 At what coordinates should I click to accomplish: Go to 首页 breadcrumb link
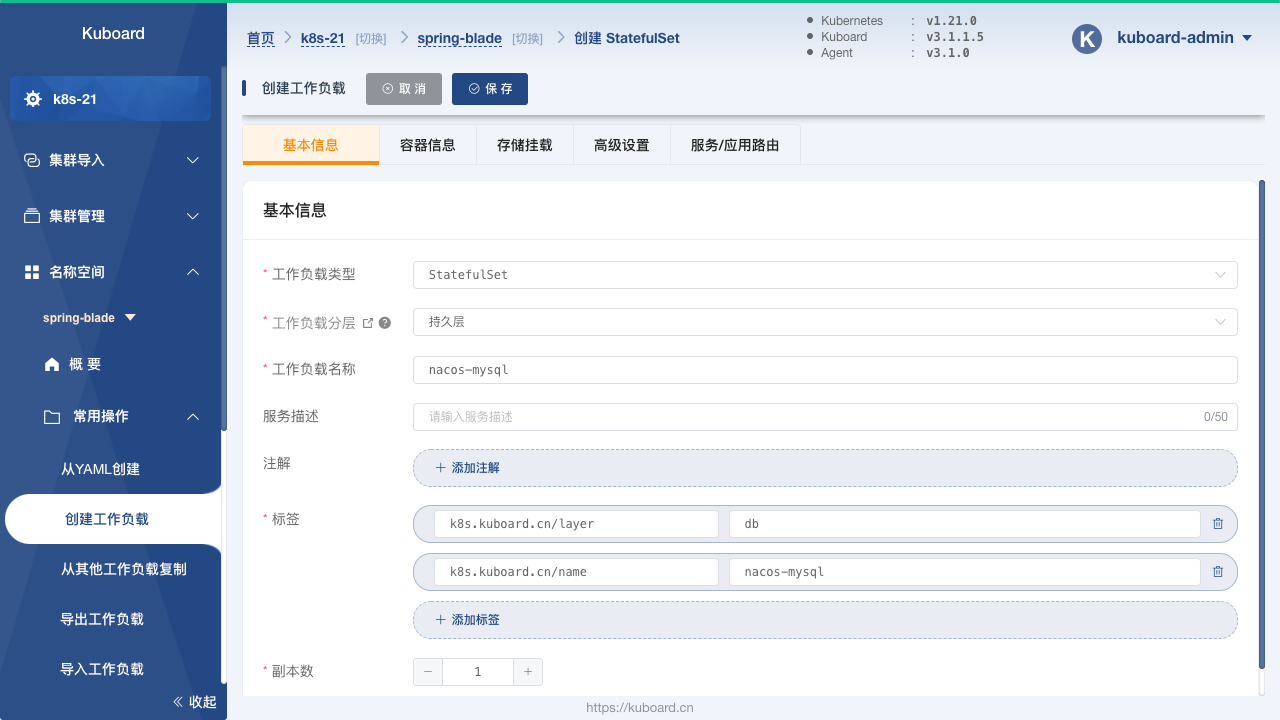pyautogui.click(x=261, y=39)
